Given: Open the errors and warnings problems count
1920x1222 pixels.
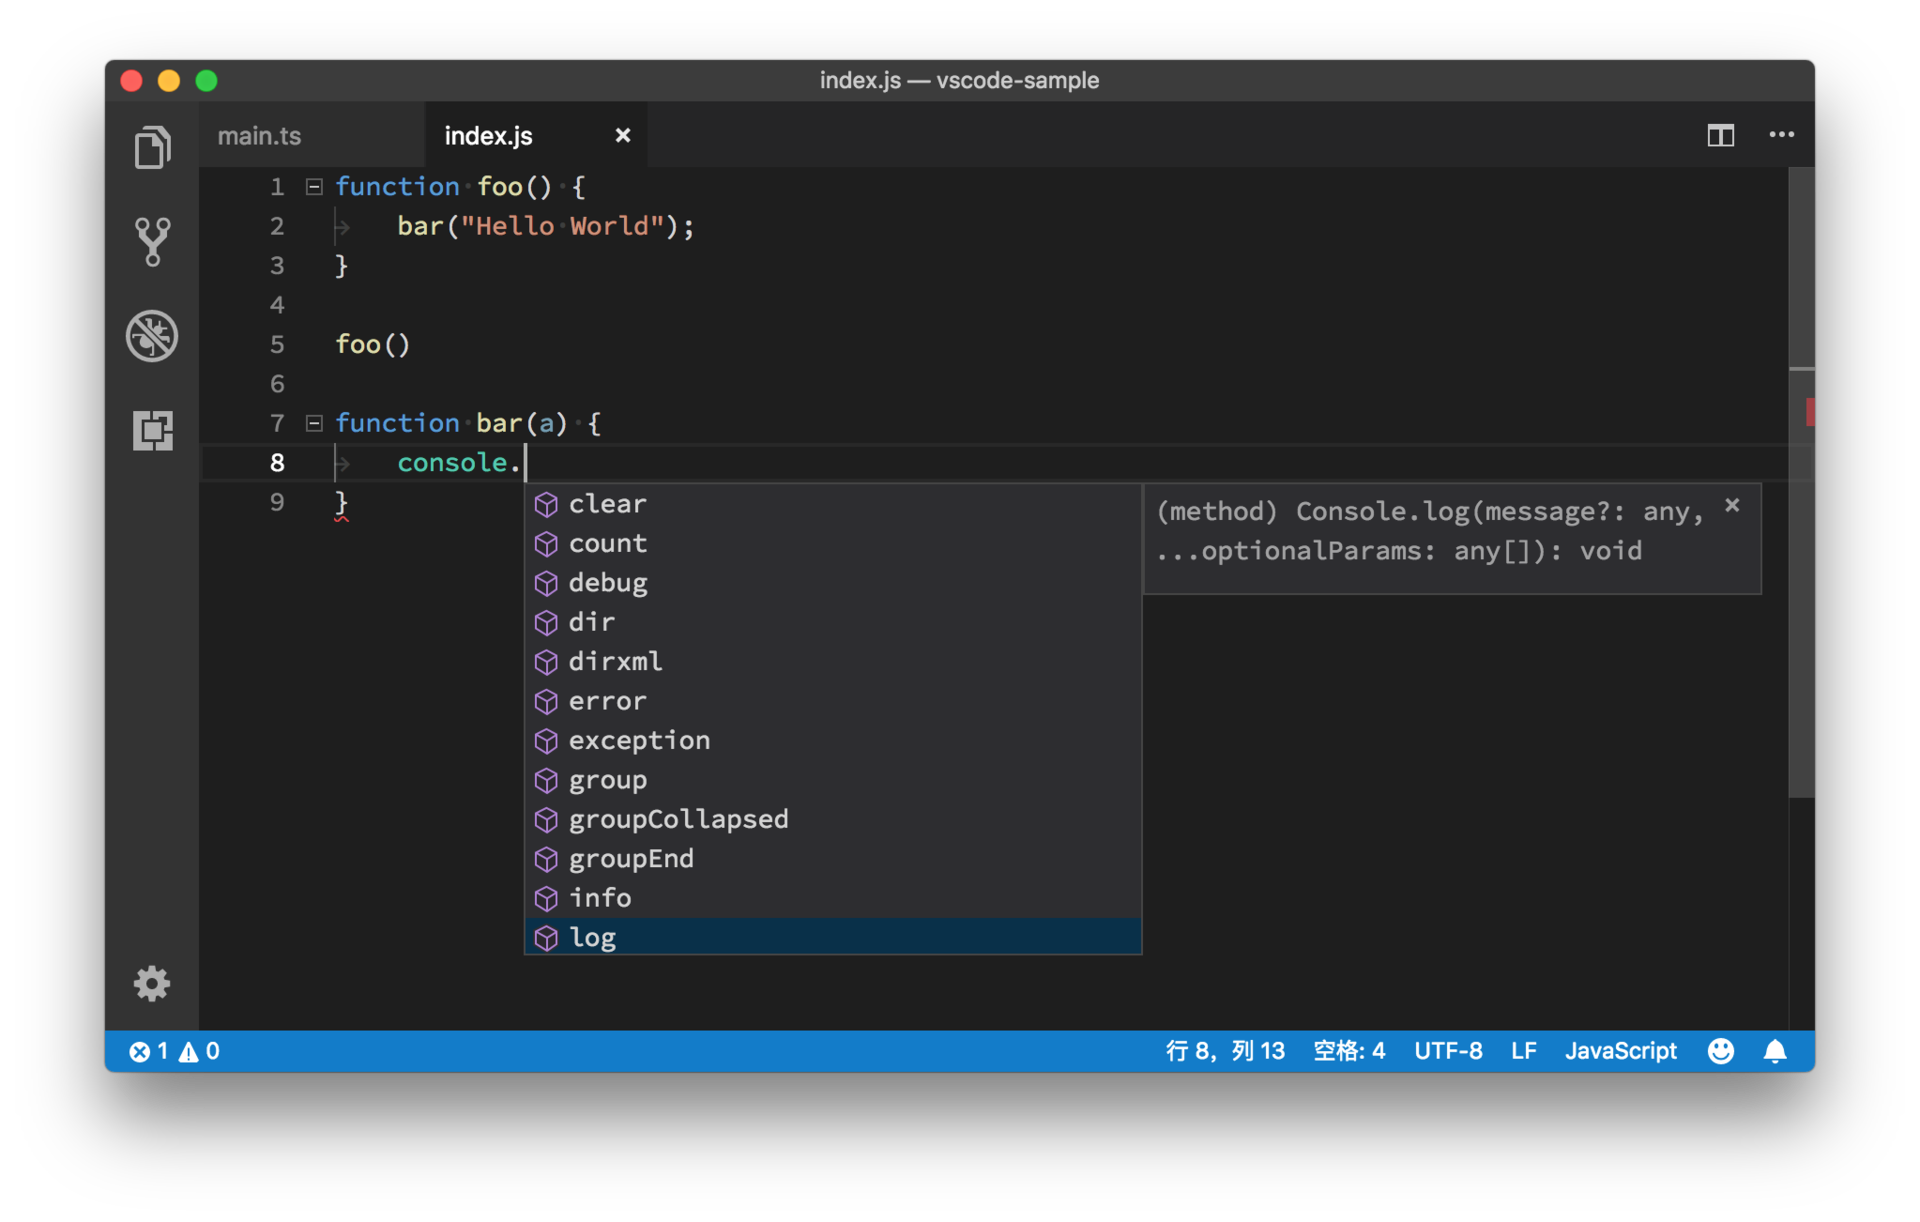Looking at the screenshot, I should click(174, 1051).
